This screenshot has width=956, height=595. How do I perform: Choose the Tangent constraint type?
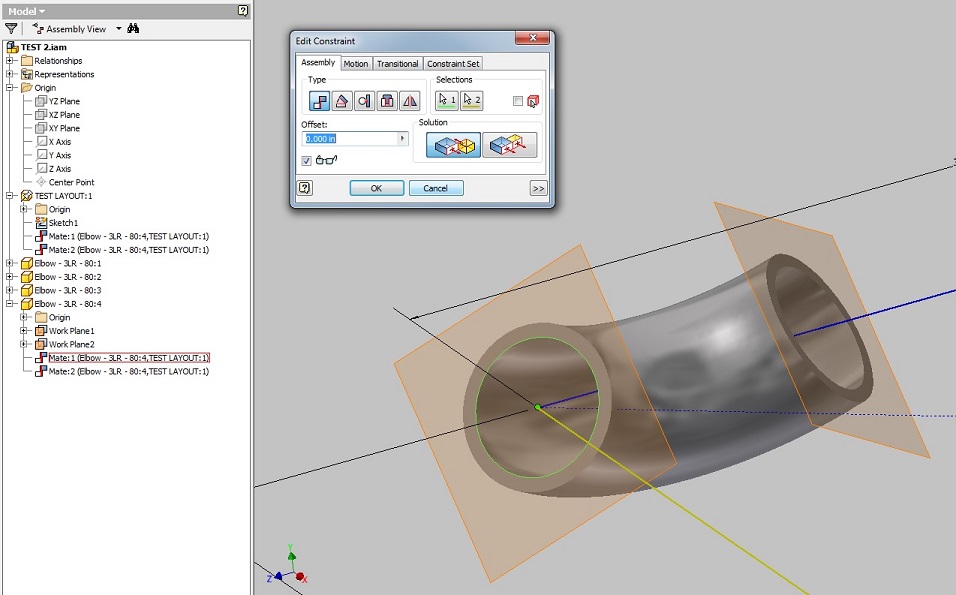click(x=364, y=100)
